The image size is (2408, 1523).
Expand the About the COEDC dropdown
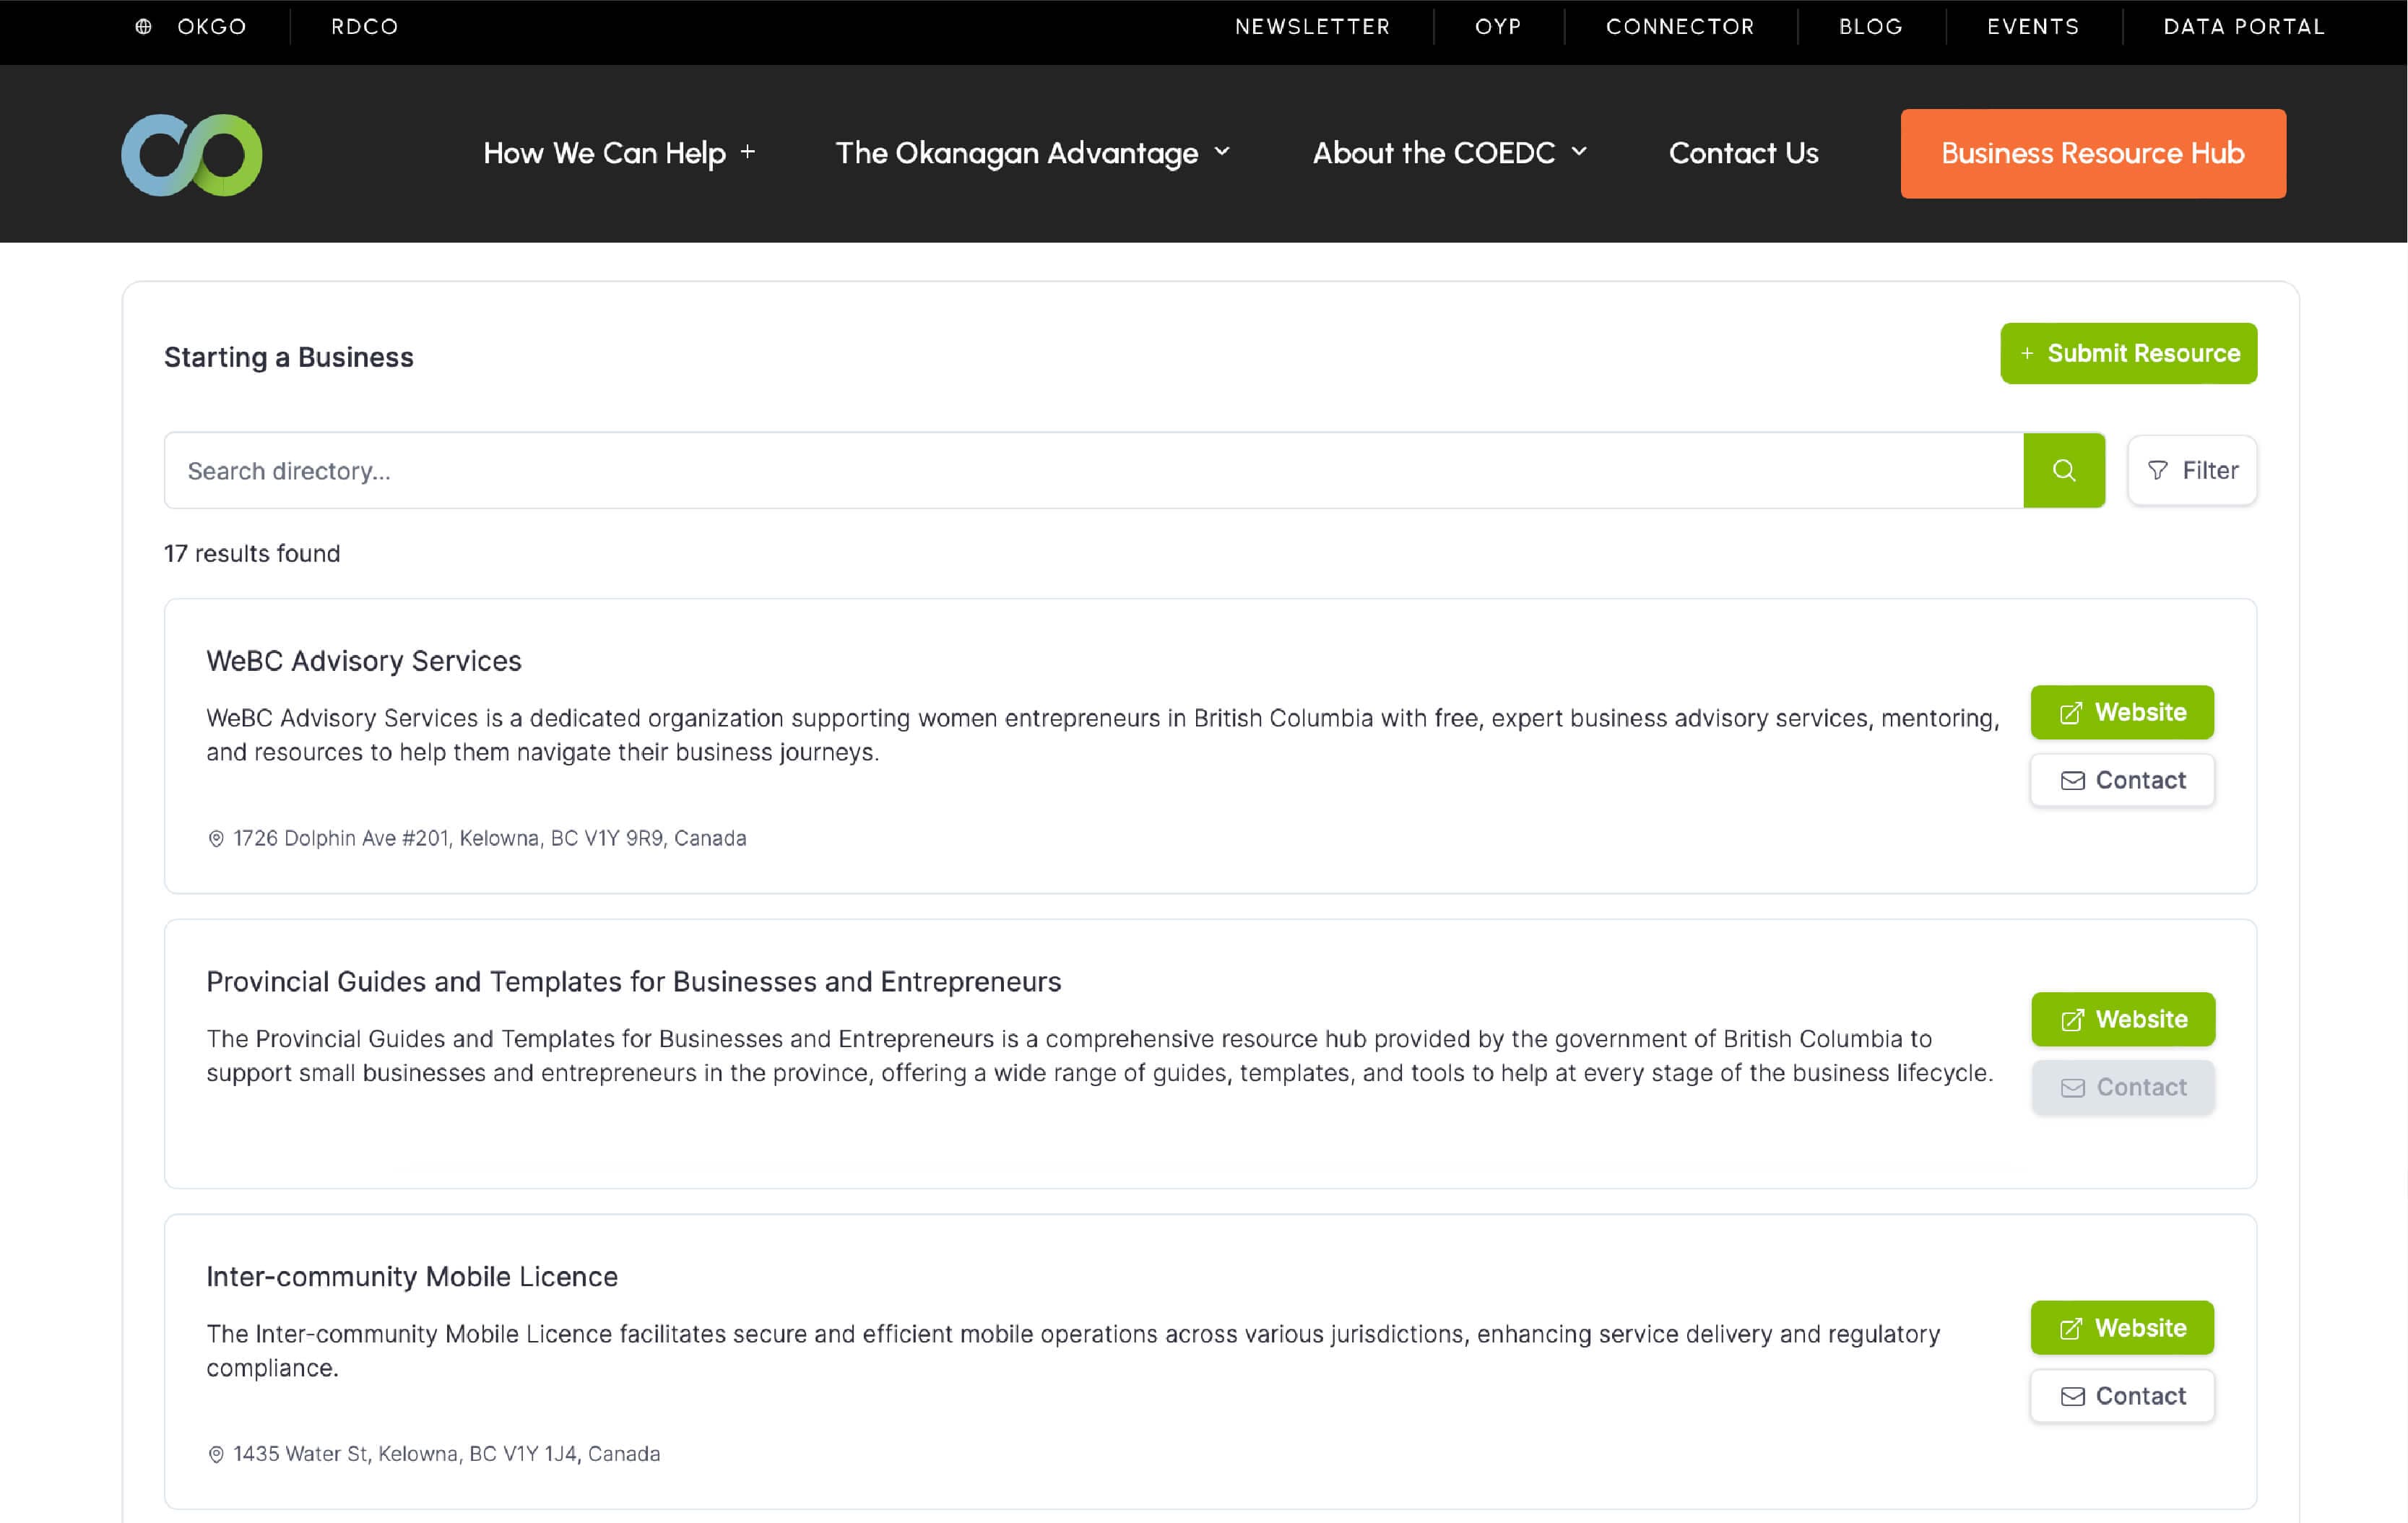pos(1450,153)
